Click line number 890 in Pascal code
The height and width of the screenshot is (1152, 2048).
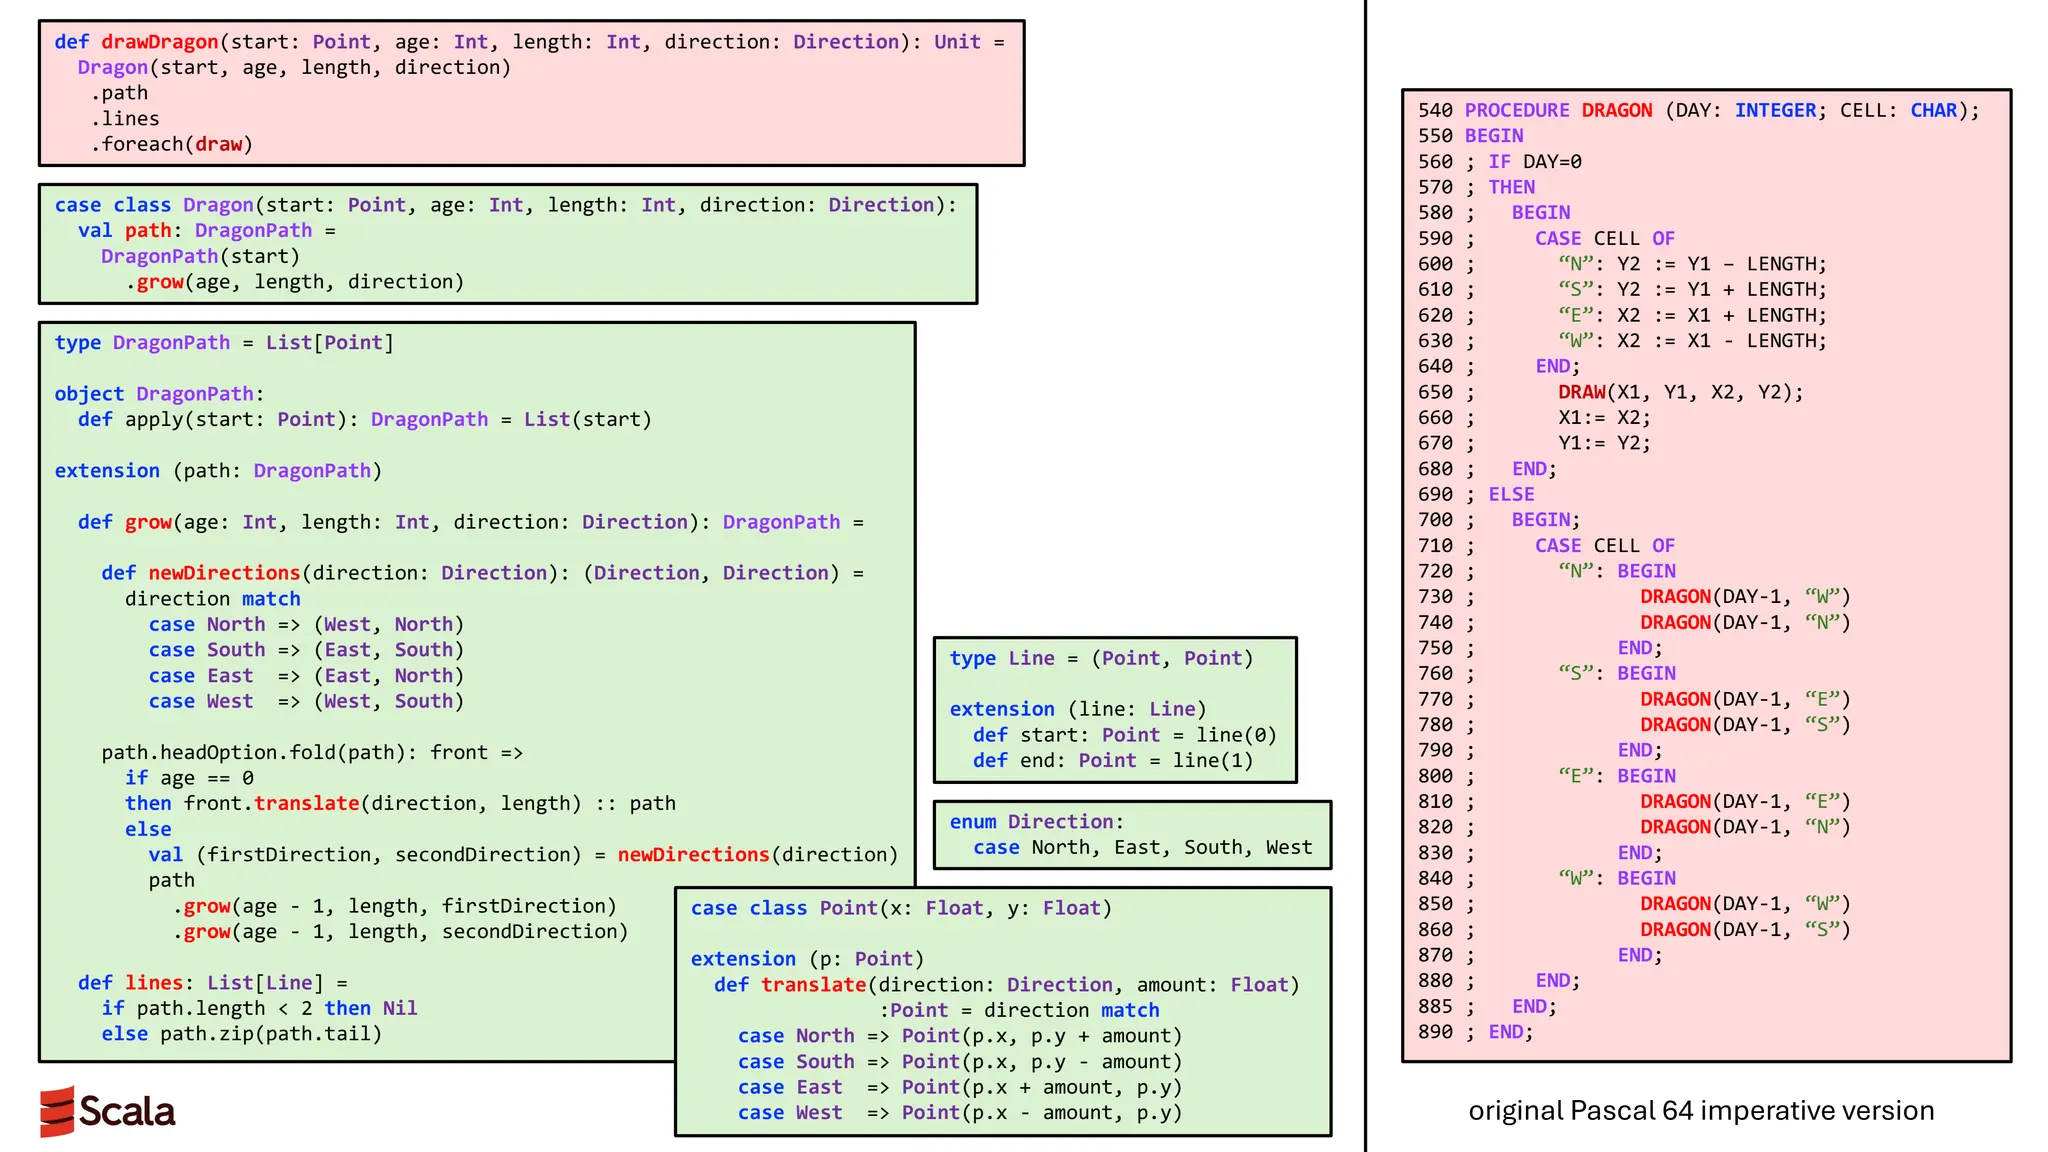pyautogui.click(x=1435, y=1032)
